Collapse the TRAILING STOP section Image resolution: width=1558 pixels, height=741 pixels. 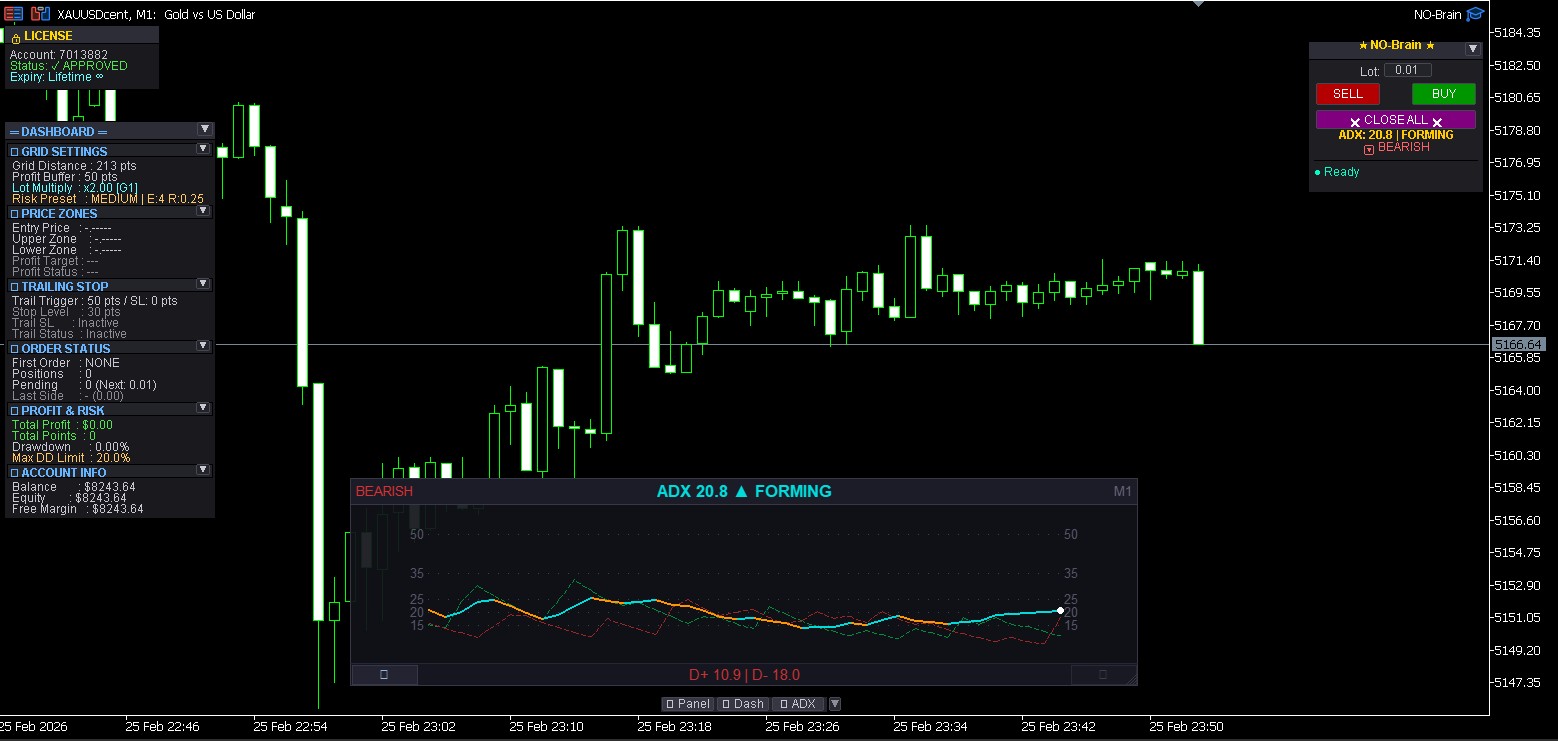203,285
